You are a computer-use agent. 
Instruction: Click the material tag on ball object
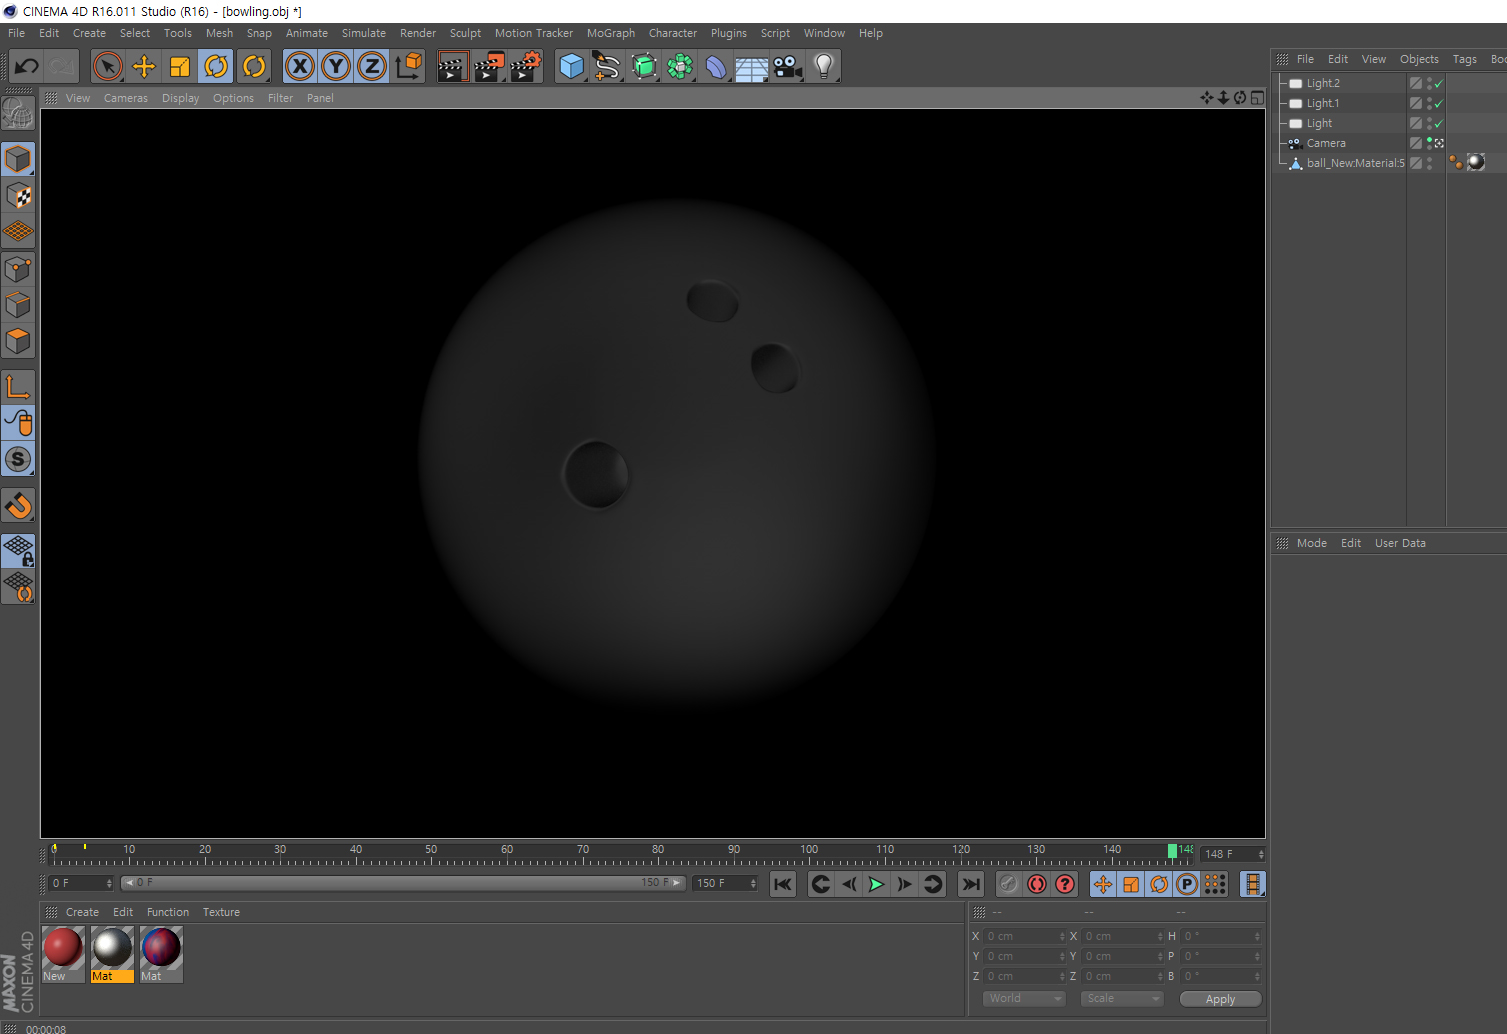point(1476,162)
